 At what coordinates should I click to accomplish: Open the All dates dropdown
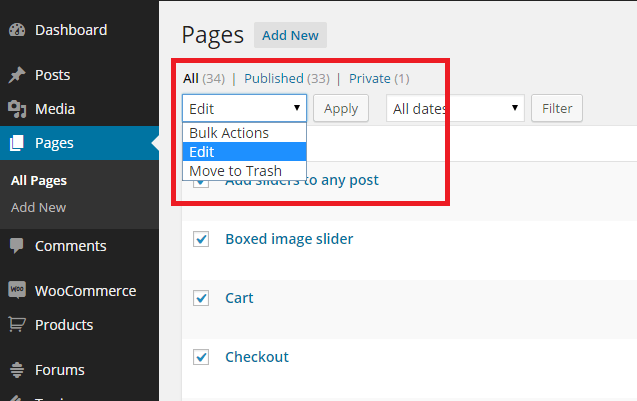coord(455,108)
